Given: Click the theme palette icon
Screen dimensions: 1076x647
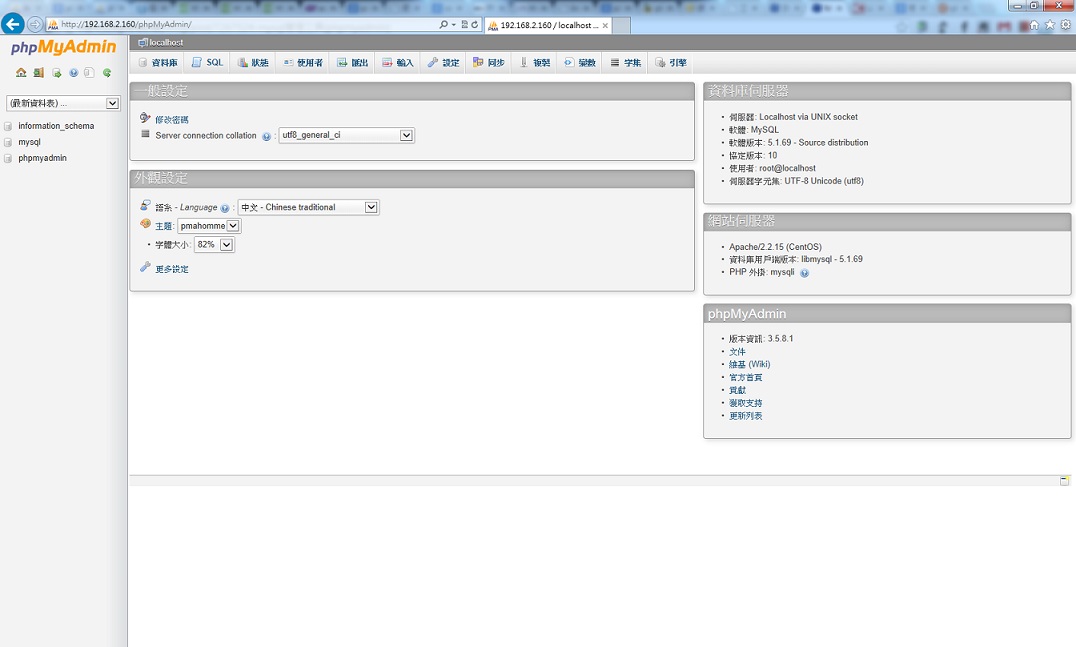Looking at the screenshot, I should tap(145, 224).
